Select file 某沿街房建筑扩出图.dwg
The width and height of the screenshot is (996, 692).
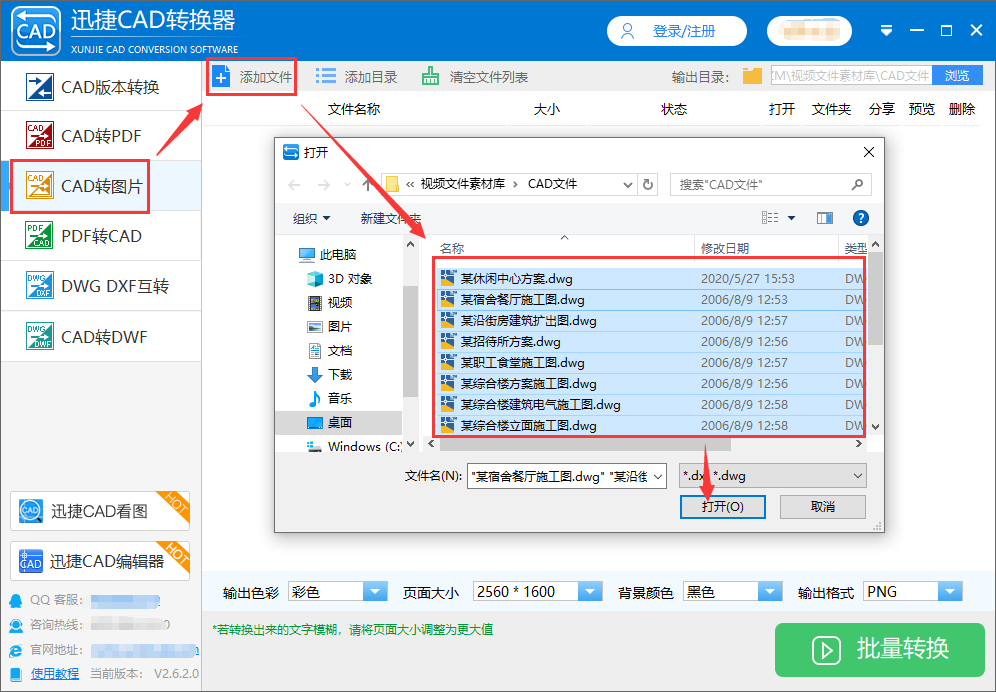click(650, 320)
